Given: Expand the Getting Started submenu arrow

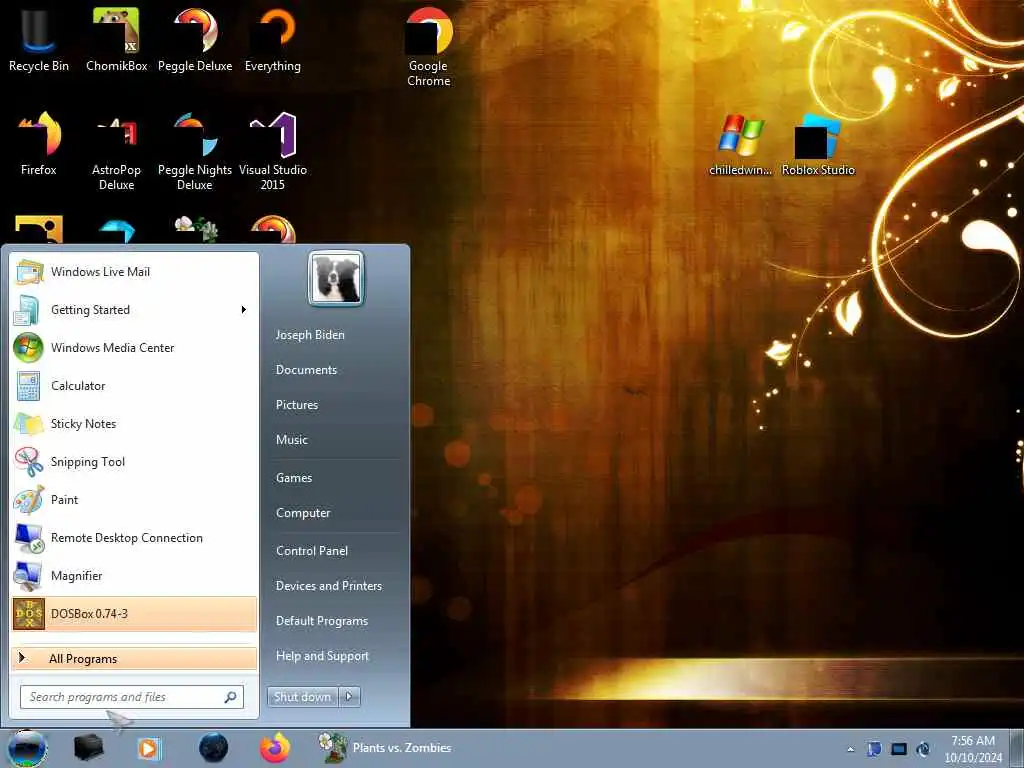Looking at the screenshot, I should coord(244,310).
